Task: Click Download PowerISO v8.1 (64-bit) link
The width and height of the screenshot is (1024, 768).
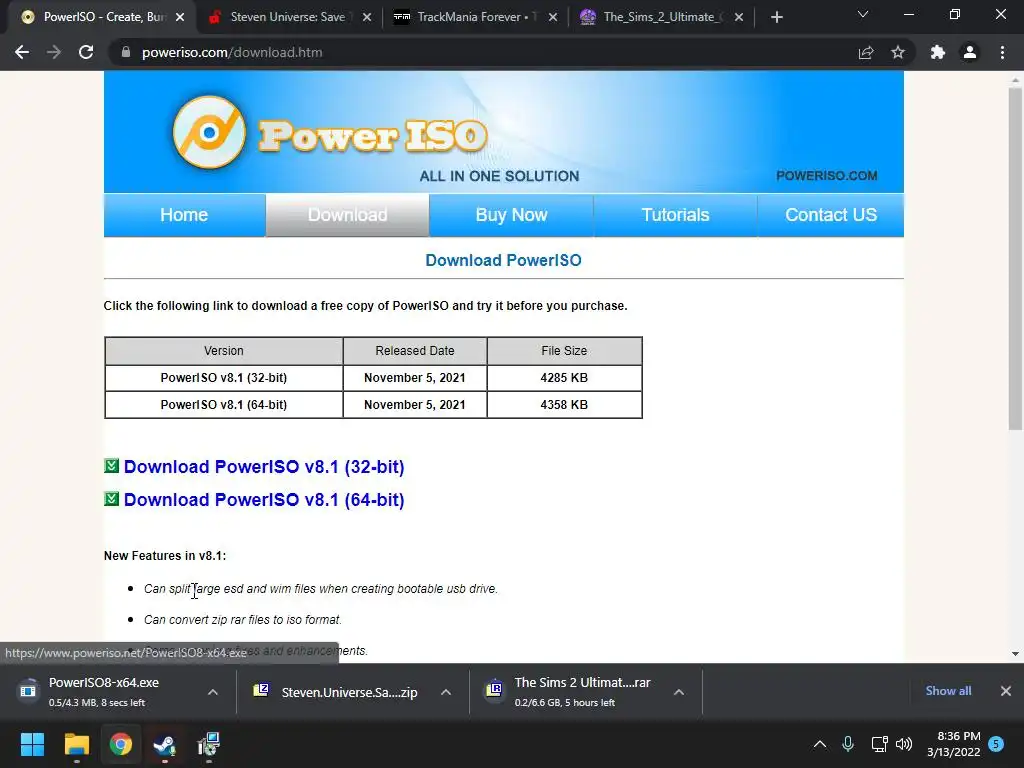Action: (264, 500)
